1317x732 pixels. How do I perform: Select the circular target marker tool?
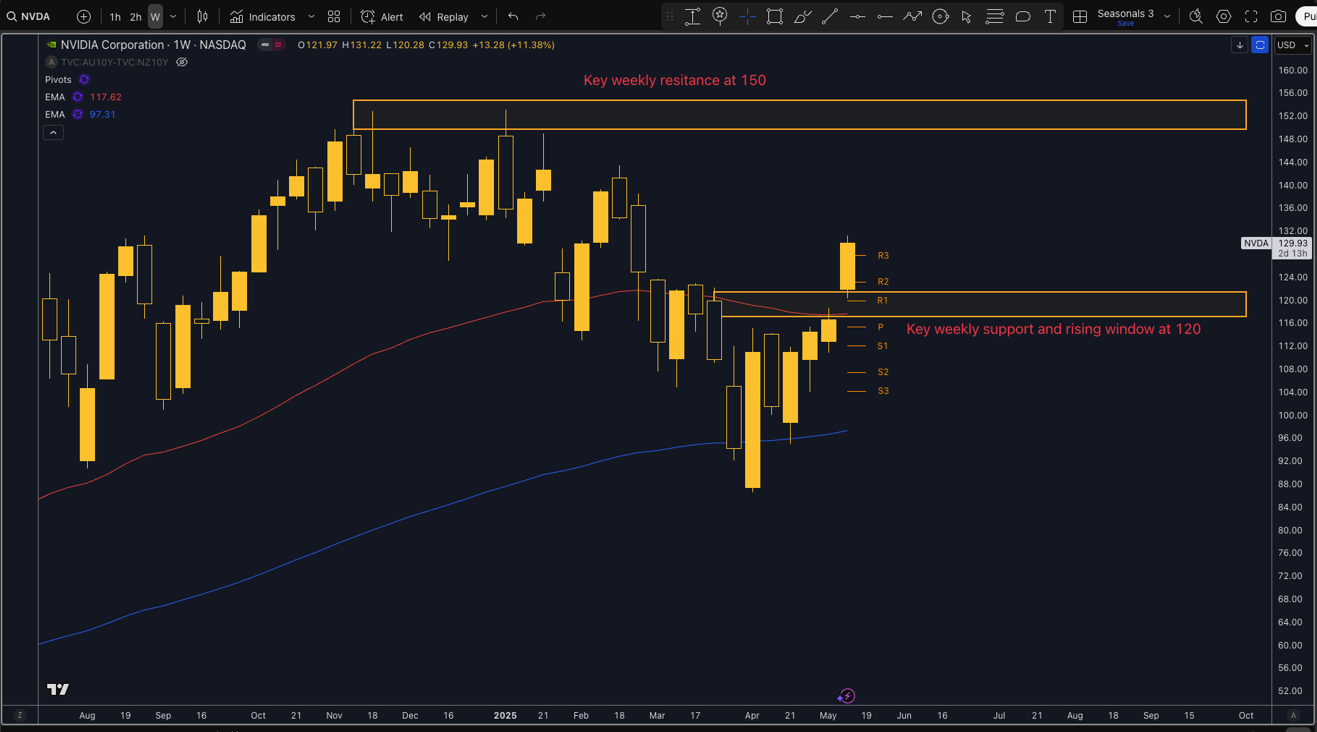[x=940, y=16]
